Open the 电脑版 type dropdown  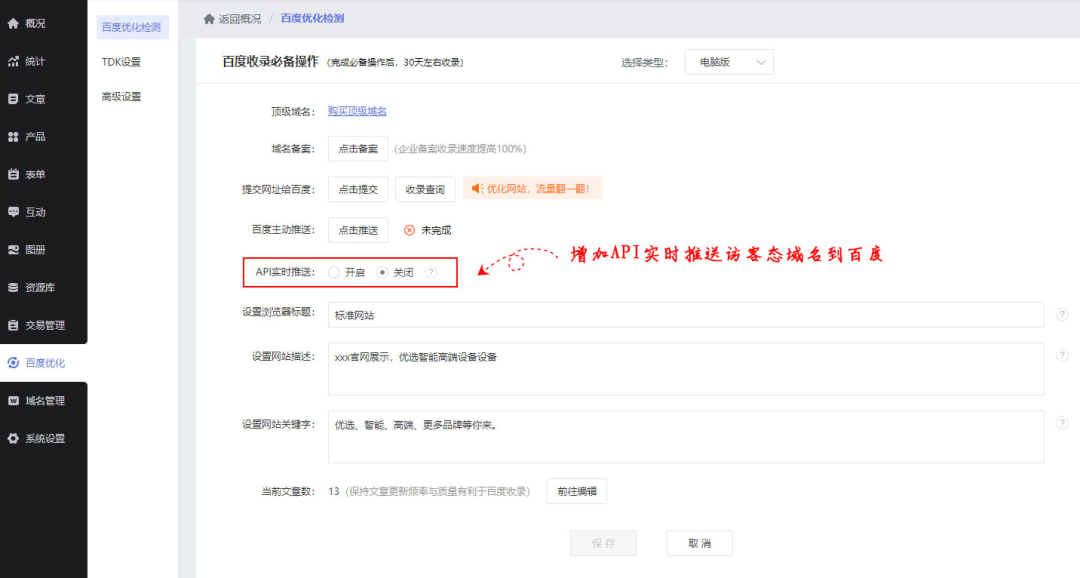[x=729, y=62]
